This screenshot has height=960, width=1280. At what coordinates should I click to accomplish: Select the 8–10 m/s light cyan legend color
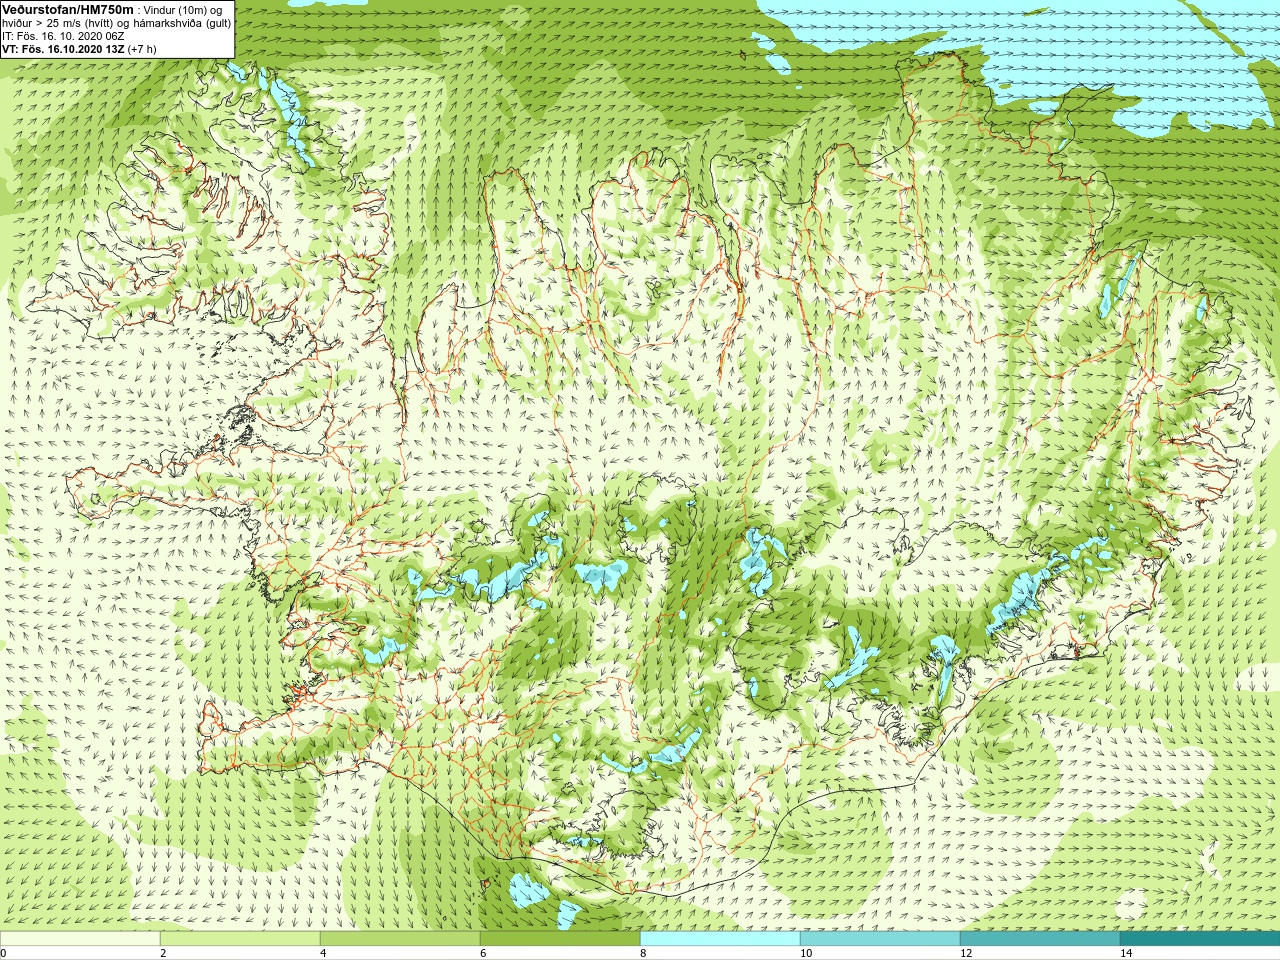click(720, 939)
